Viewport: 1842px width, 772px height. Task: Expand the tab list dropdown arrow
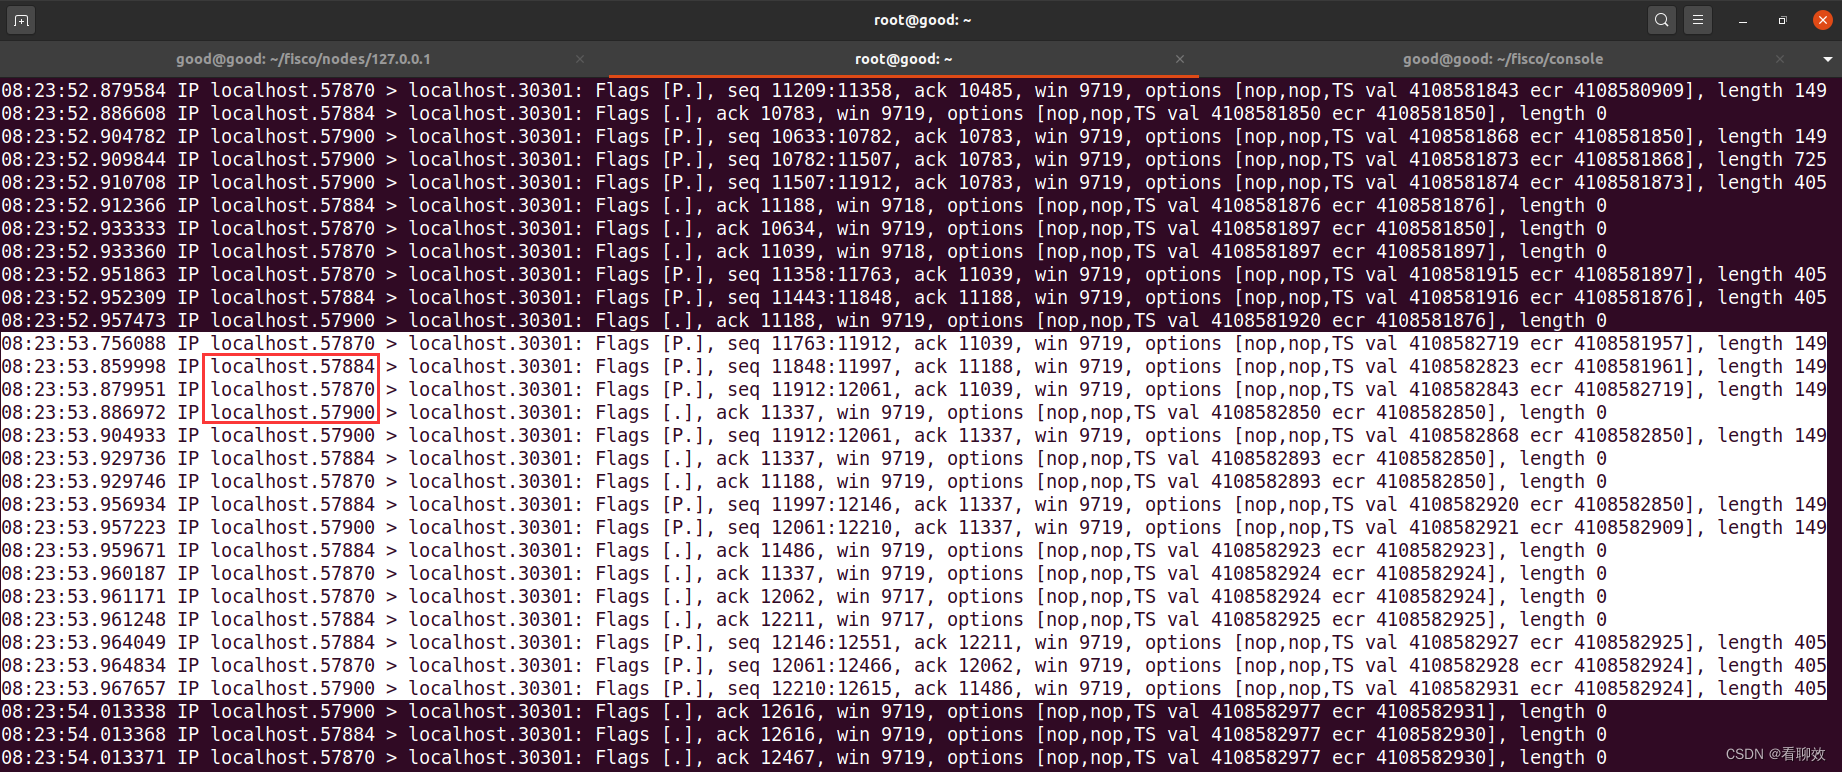click(1828, 59)
